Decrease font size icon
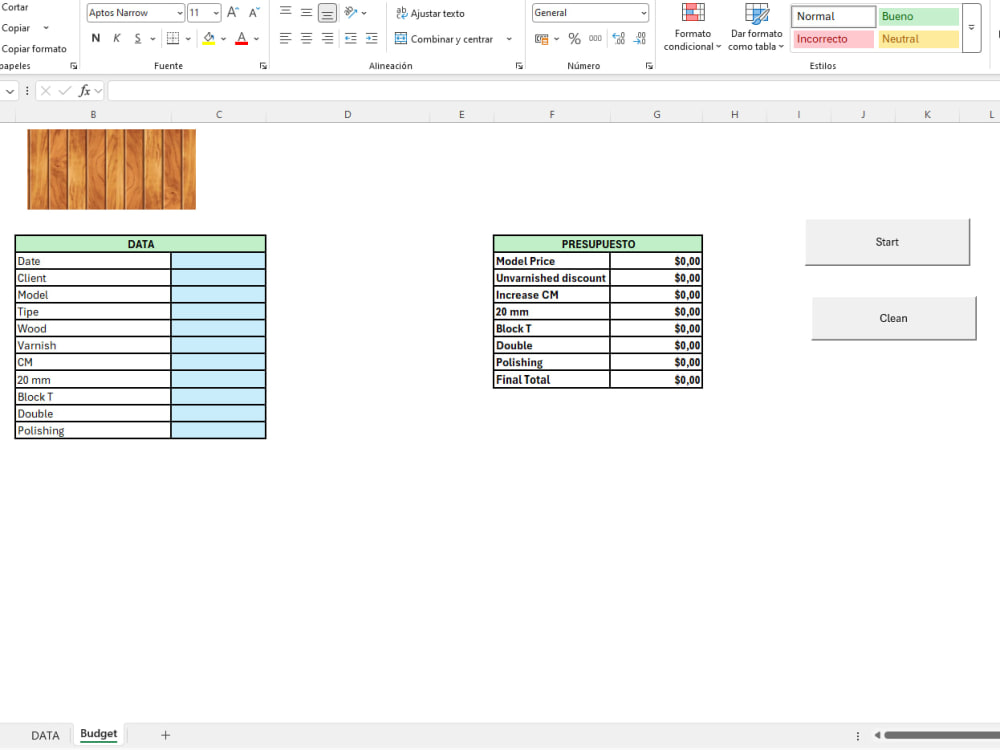The height and width of the screenshot is (750, 1000). tap(254, 13)
